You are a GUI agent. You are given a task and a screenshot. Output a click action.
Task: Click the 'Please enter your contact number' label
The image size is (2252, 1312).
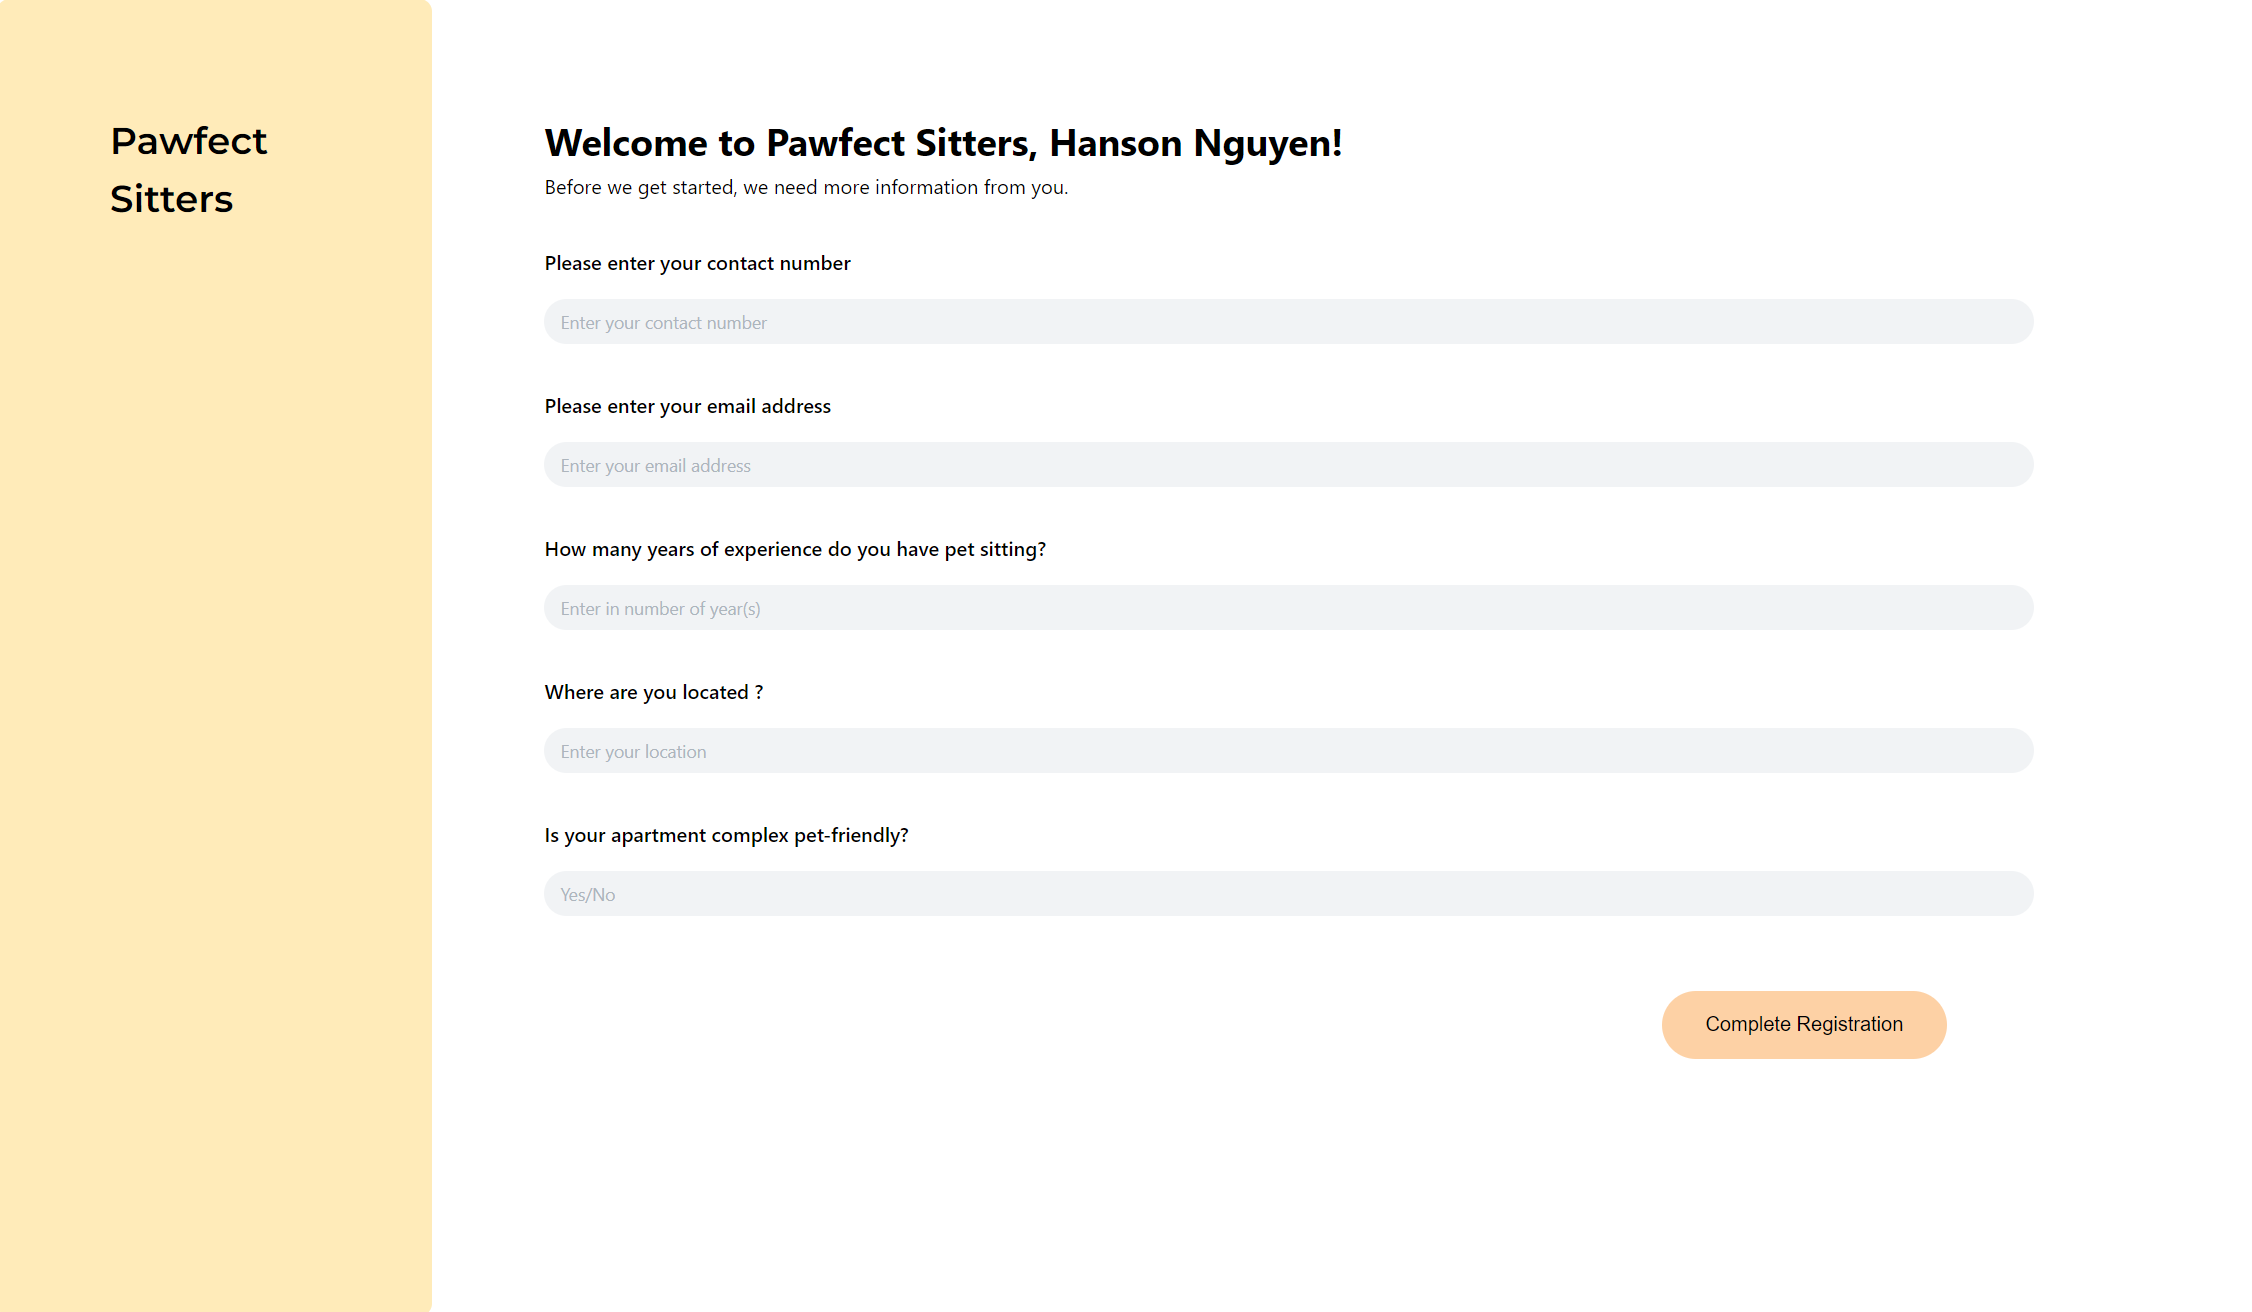pos(697,263)
